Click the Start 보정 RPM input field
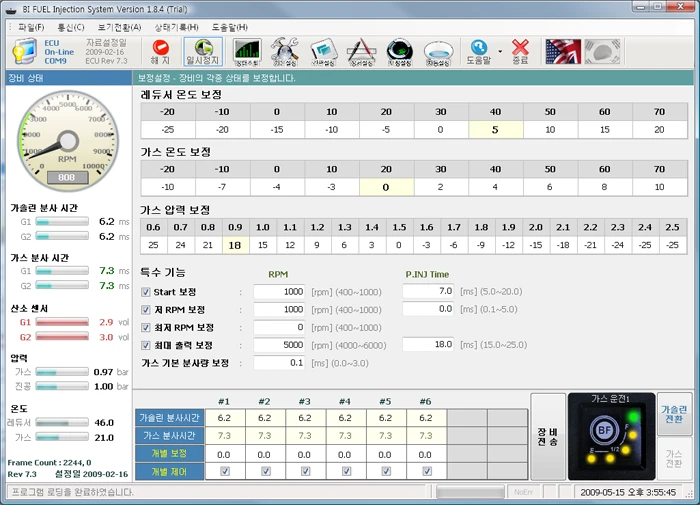Image resolution: width=700 pixels, height=505 pixels. [x=279, y=292]
